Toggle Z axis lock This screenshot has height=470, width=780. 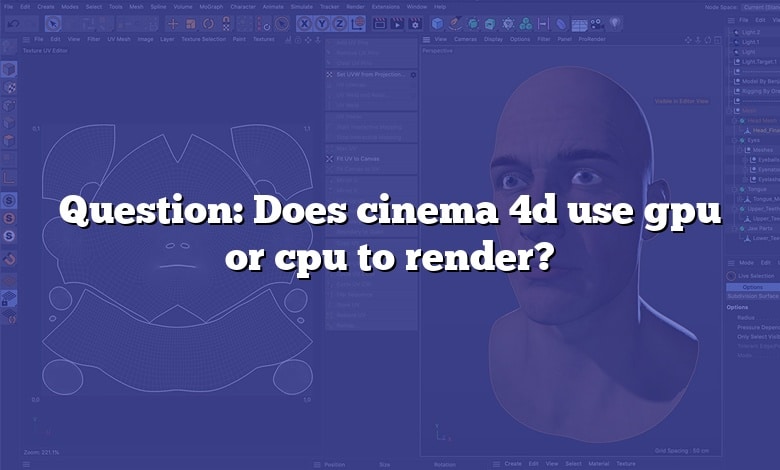coord(340,23)
